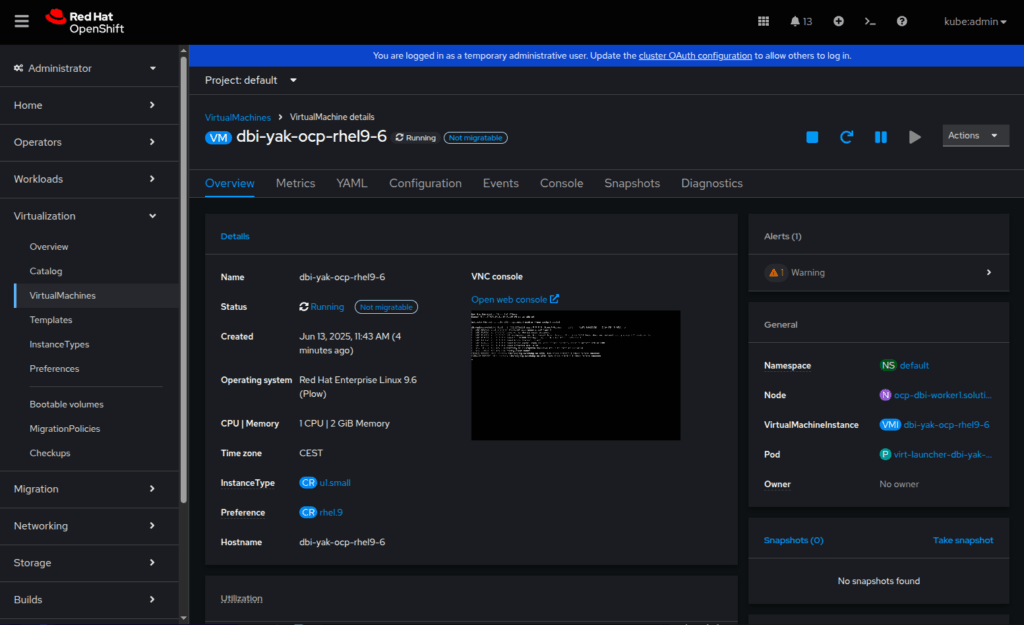
Task: Click the running status sync icon in Details
Action: 304,307
